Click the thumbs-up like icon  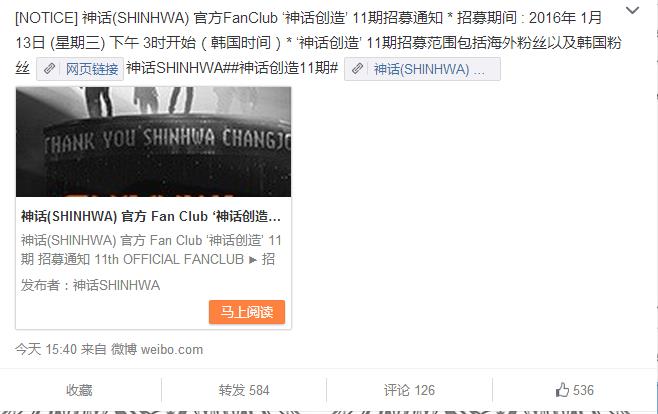click(x=562, y=390)
